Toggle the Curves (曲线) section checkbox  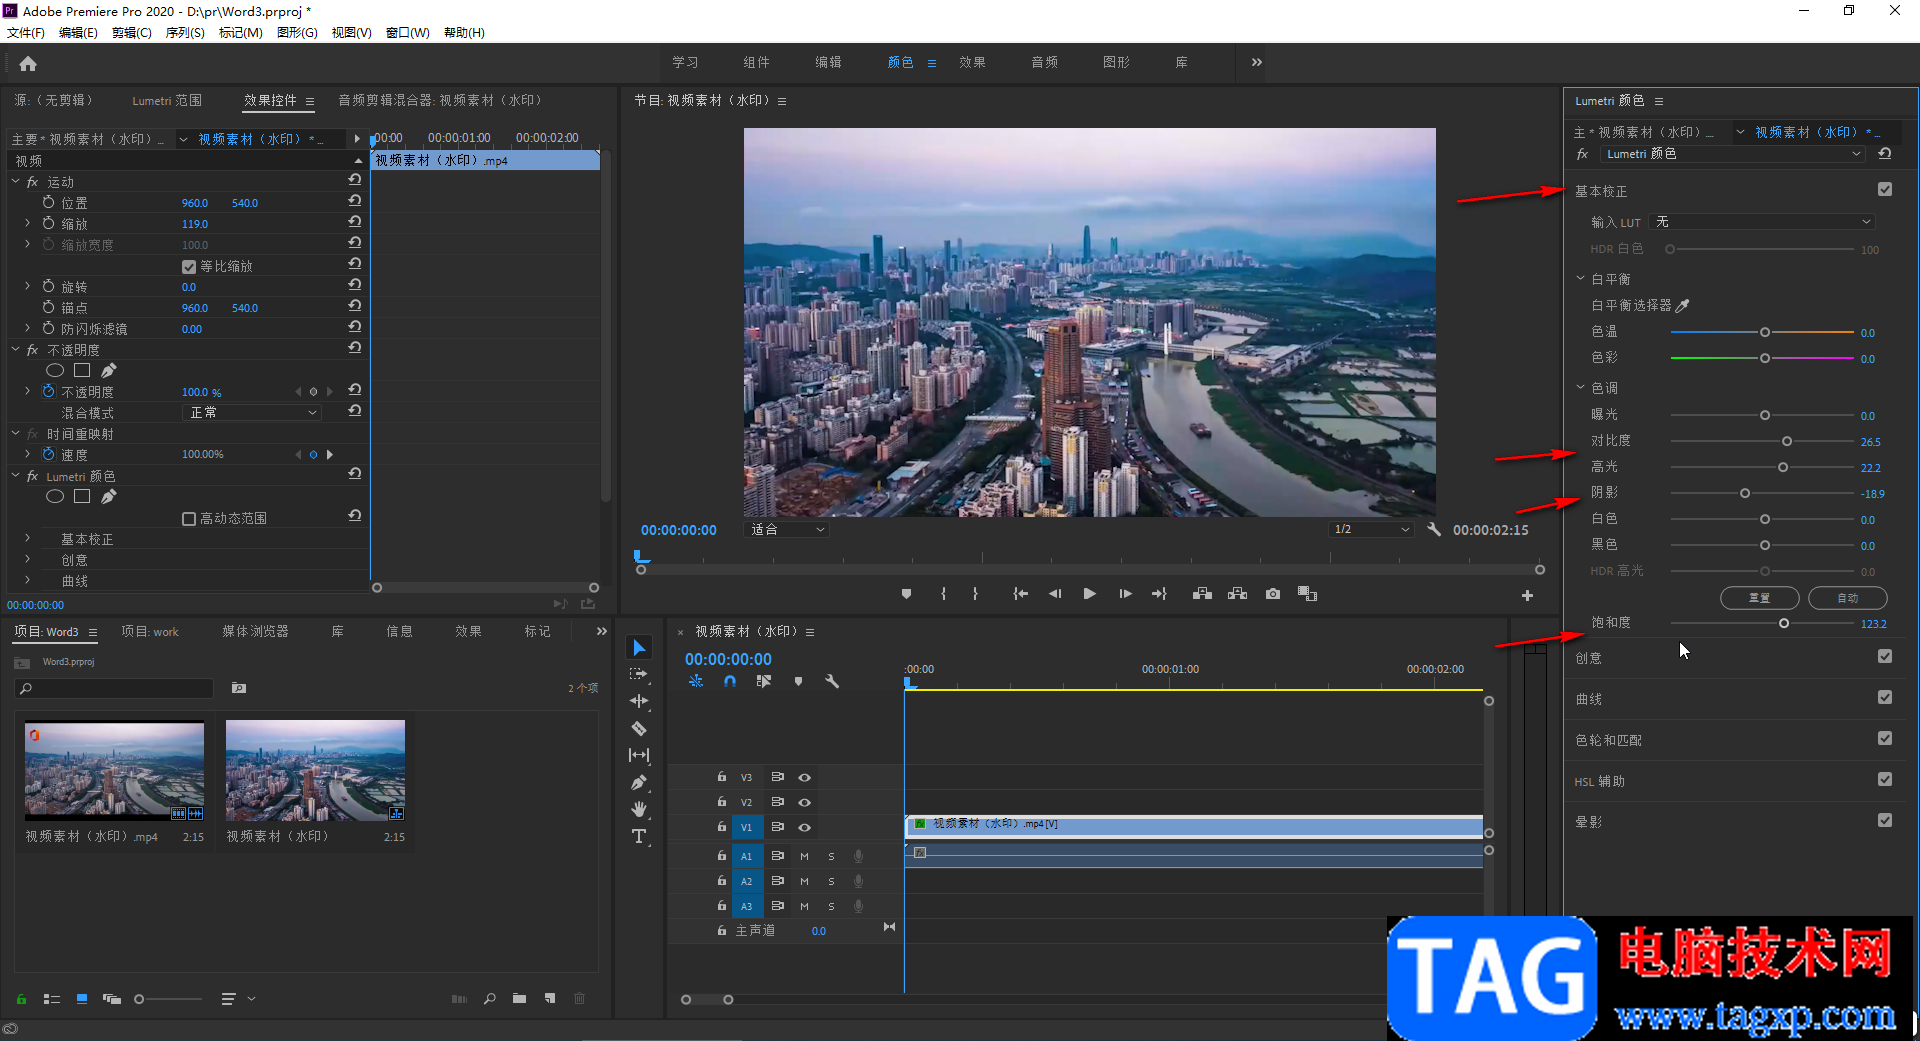click(1885, 697)
